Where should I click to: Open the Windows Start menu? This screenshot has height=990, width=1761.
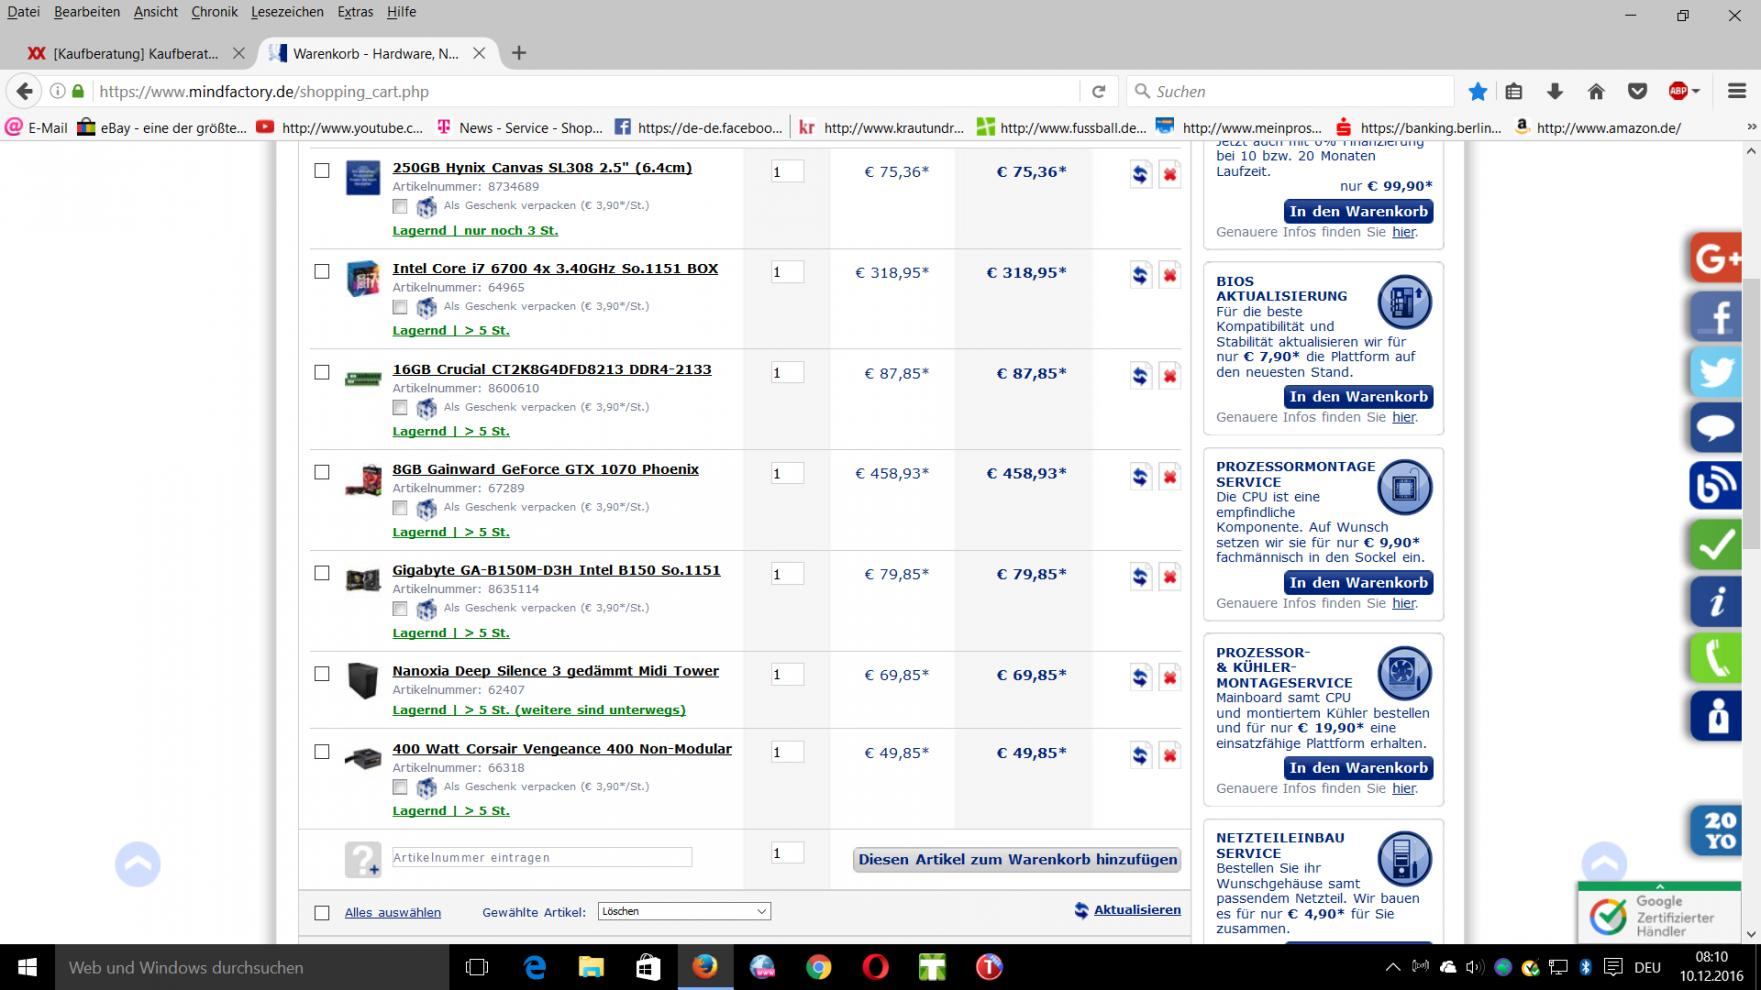[27, 967]
